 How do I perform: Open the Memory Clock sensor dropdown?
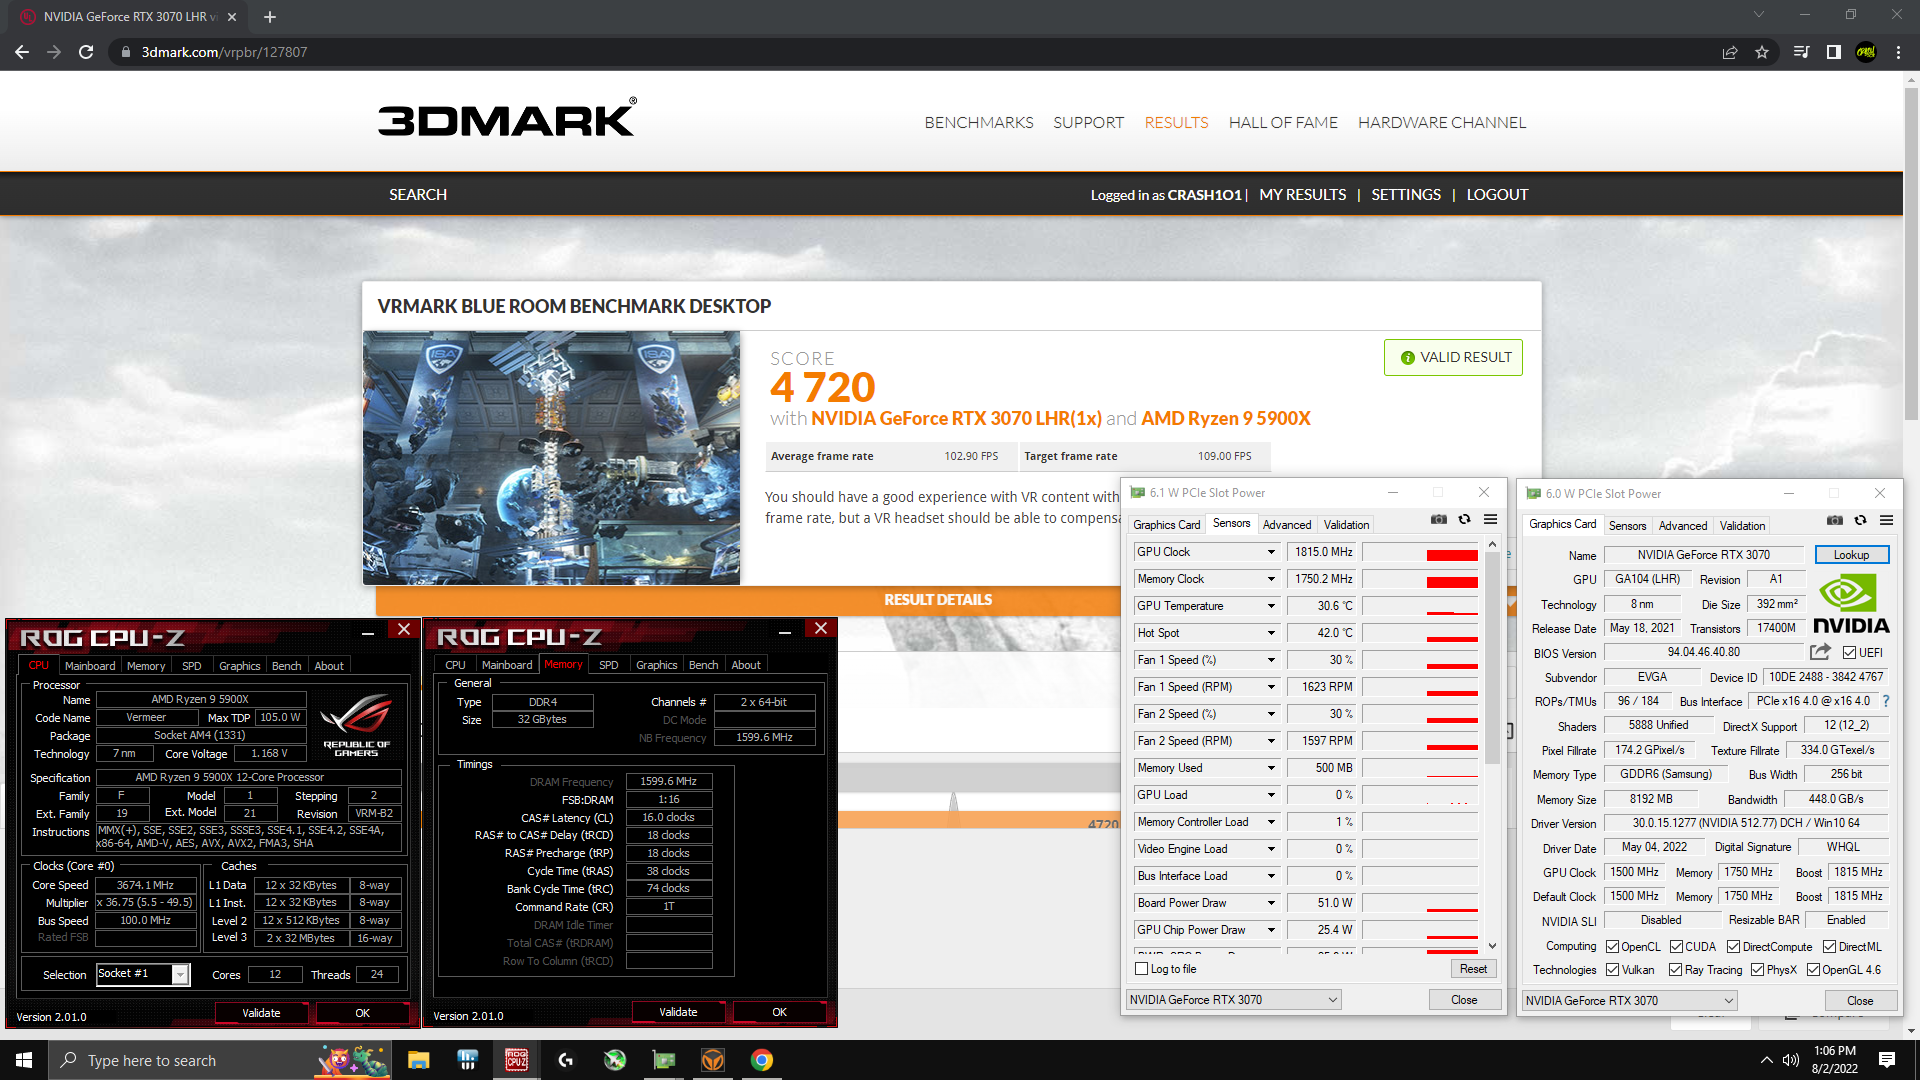coord(1271,579)
